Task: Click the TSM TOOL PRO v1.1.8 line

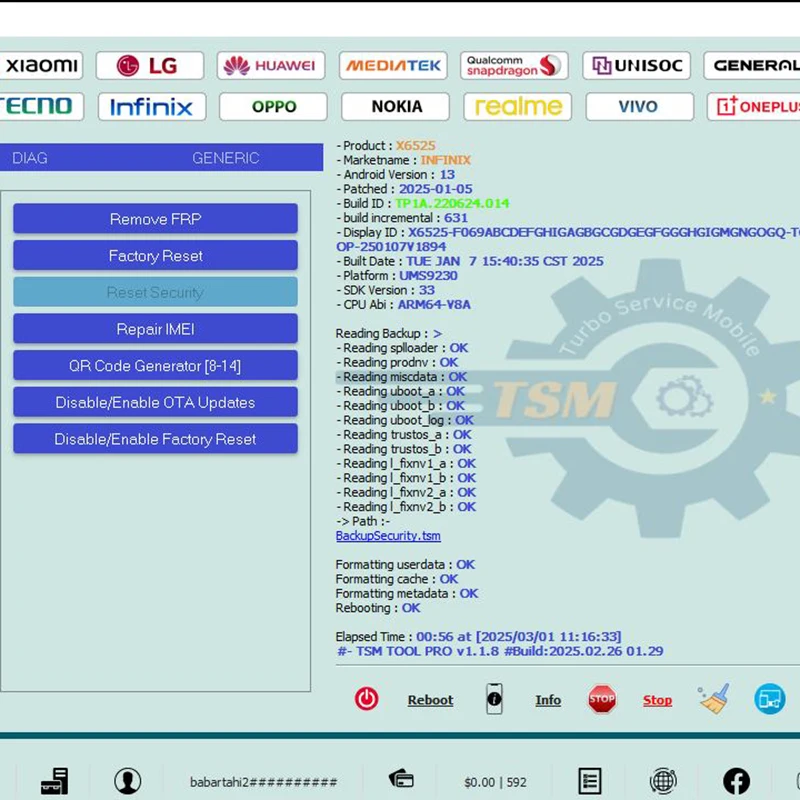Action: click(x=500, y=651)
